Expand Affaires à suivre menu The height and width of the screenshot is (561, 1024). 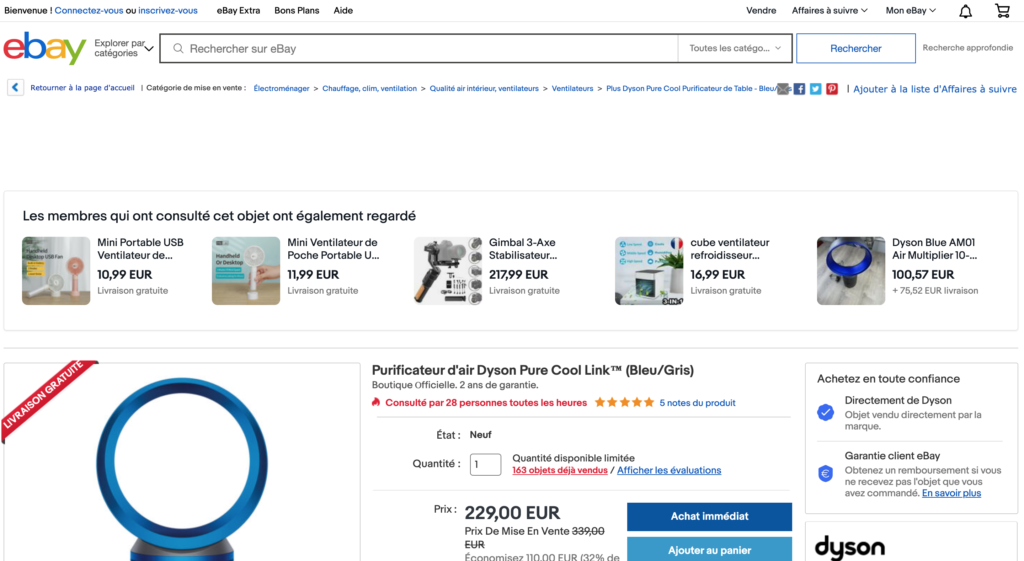tap(829, 10)
